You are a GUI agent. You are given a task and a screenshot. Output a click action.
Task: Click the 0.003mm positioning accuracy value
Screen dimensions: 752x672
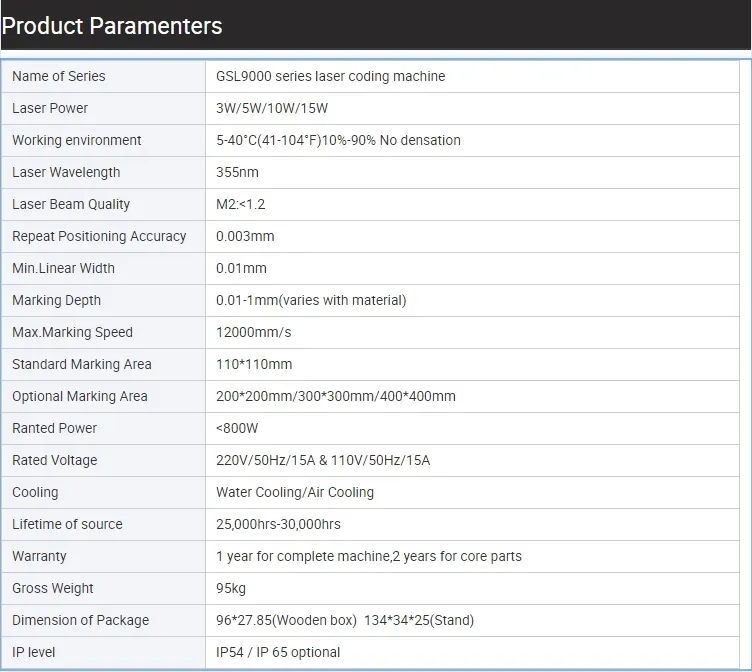point(245,236)
